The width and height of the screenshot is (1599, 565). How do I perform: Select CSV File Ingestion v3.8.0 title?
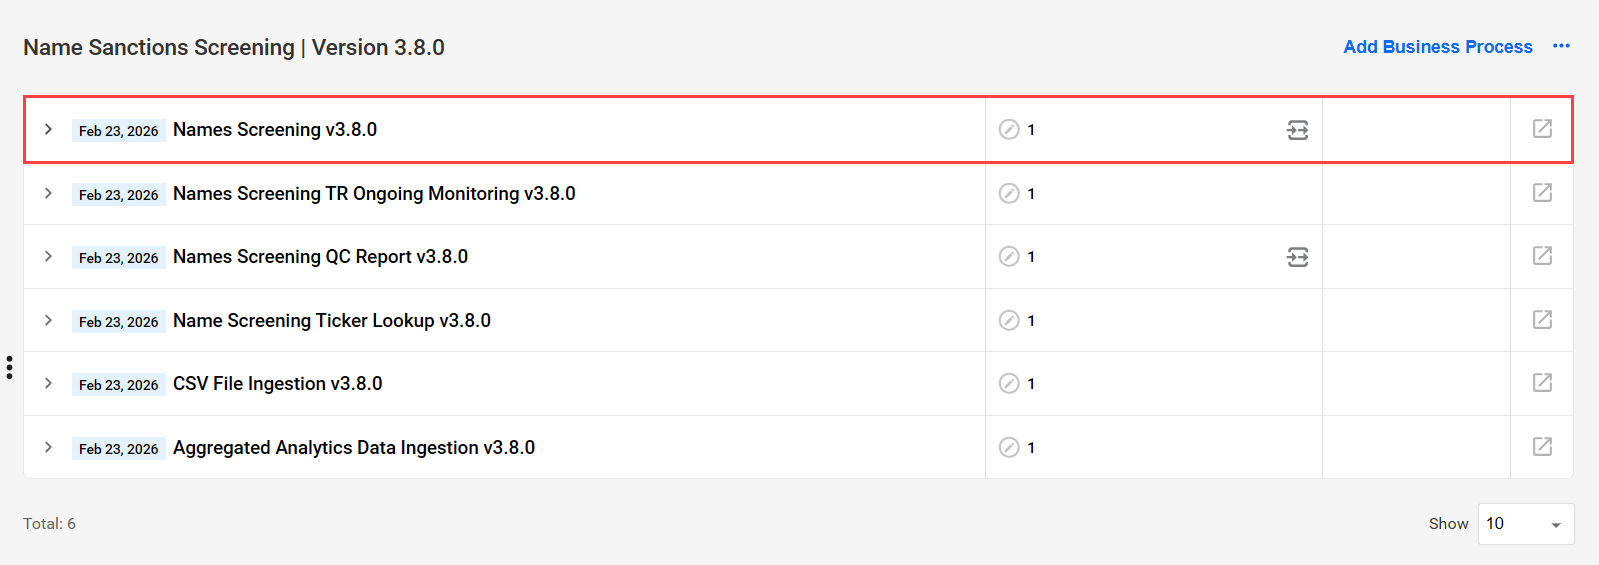click(277, 384)
